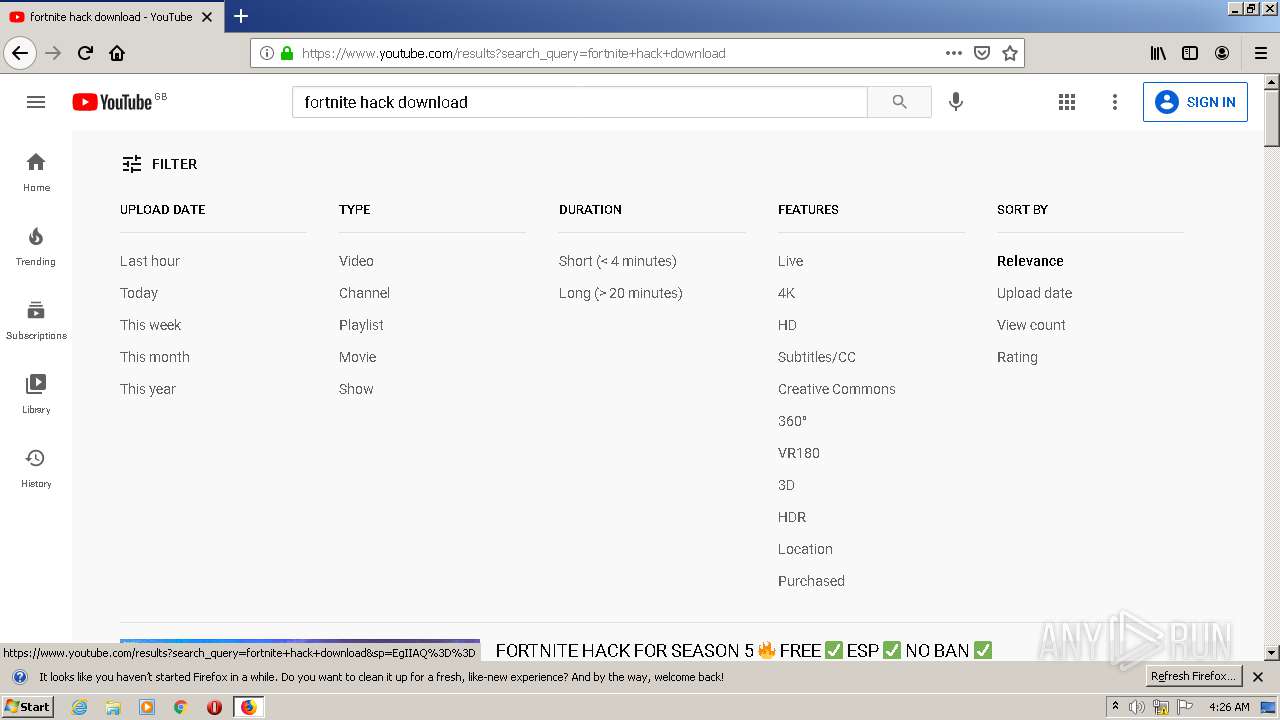Open the Firefox home page icon

pos(117,53)
